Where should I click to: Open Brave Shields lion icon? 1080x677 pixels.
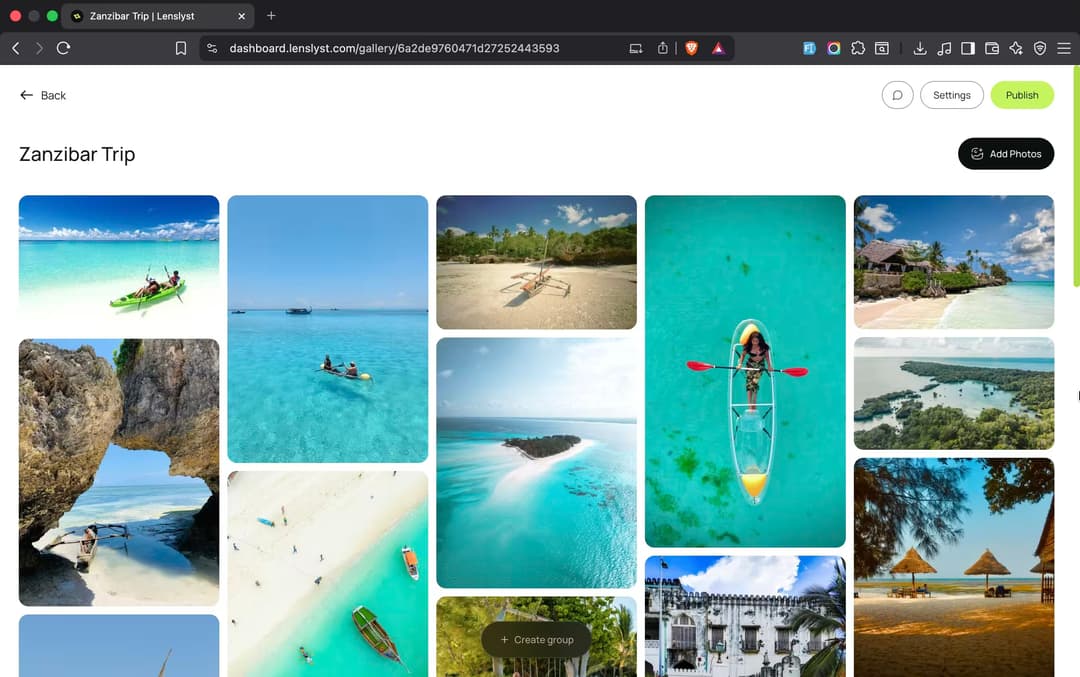click(692, 48)
